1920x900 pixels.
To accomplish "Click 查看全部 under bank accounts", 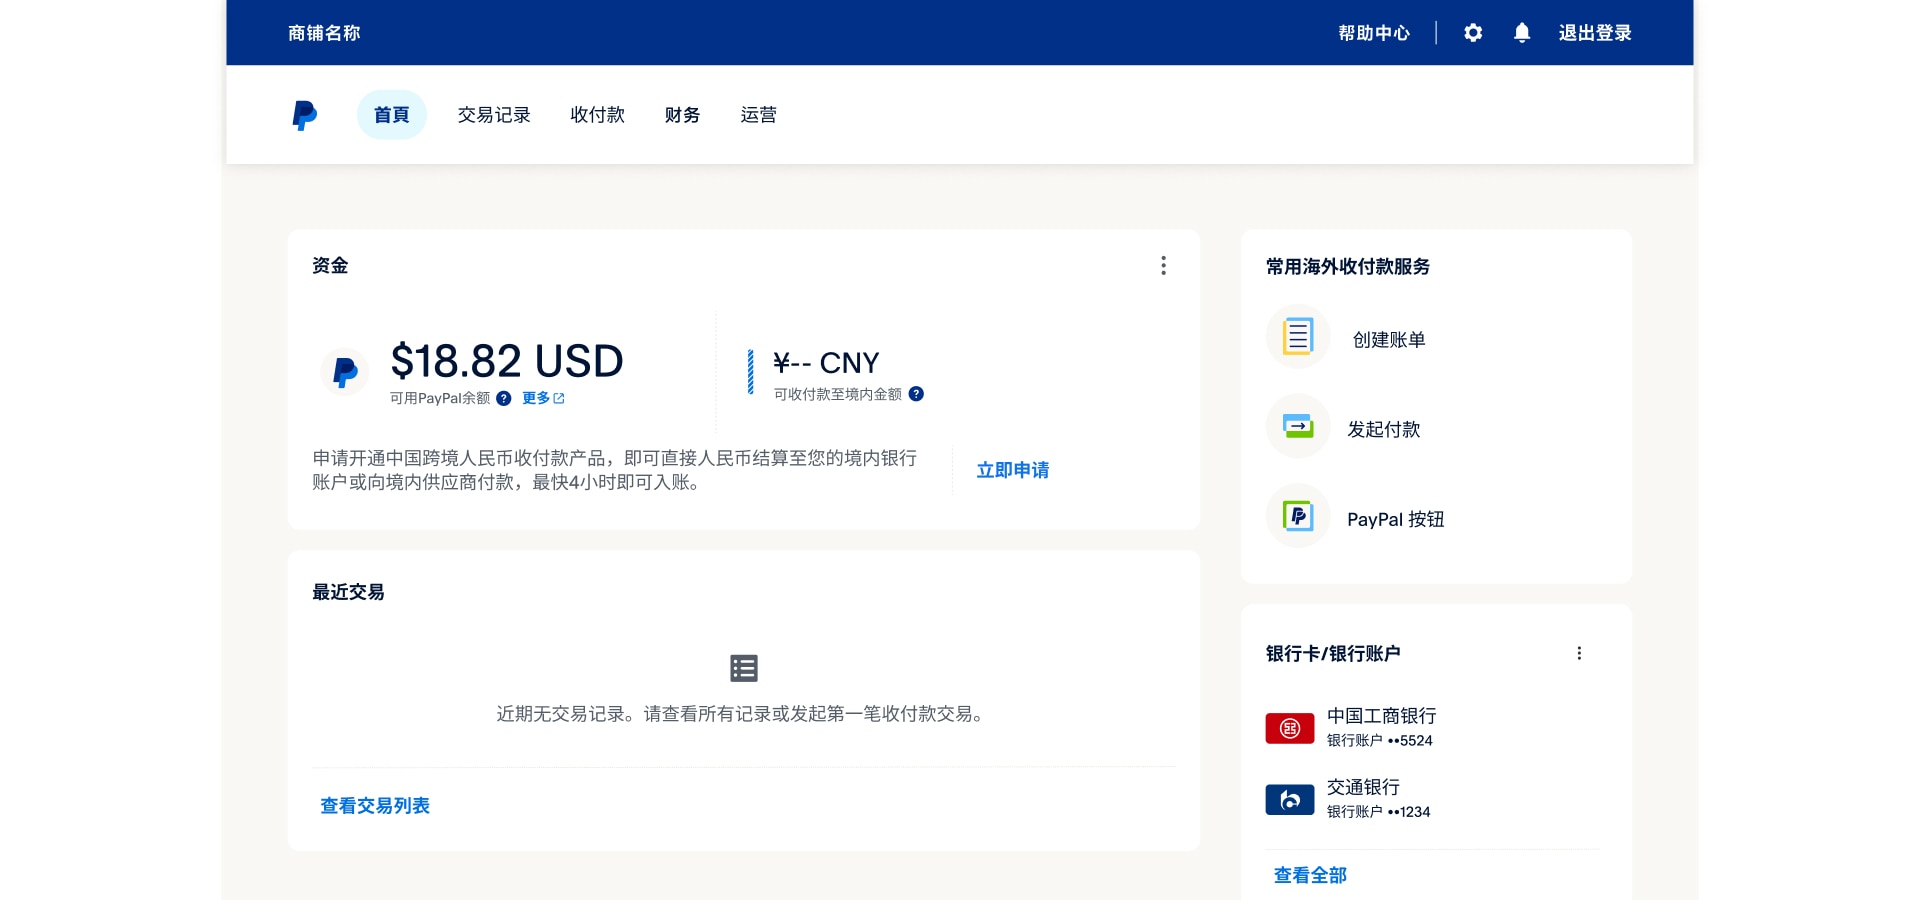I will pyautogui.click(x=1310, y=875).
